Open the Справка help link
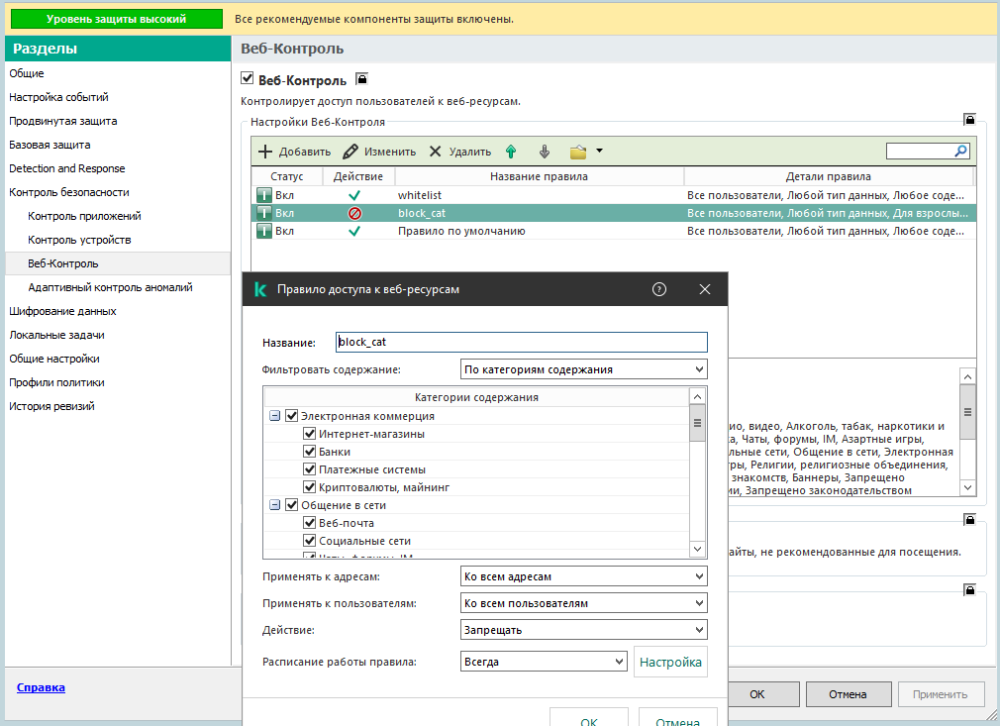The image size is (1000, 726). [x=41, y=688]
